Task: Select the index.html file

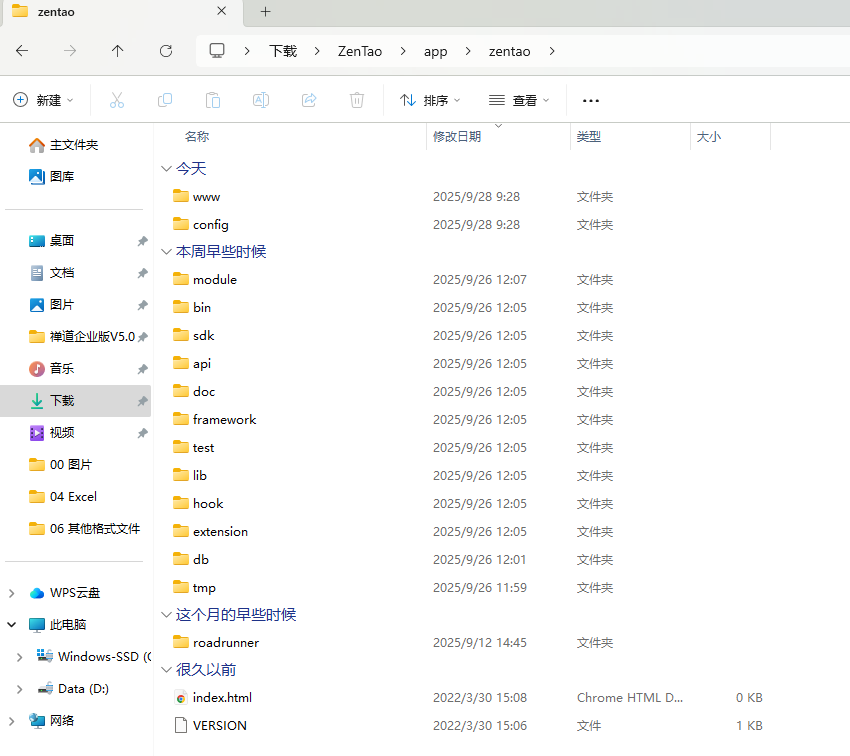Action: 221,698
